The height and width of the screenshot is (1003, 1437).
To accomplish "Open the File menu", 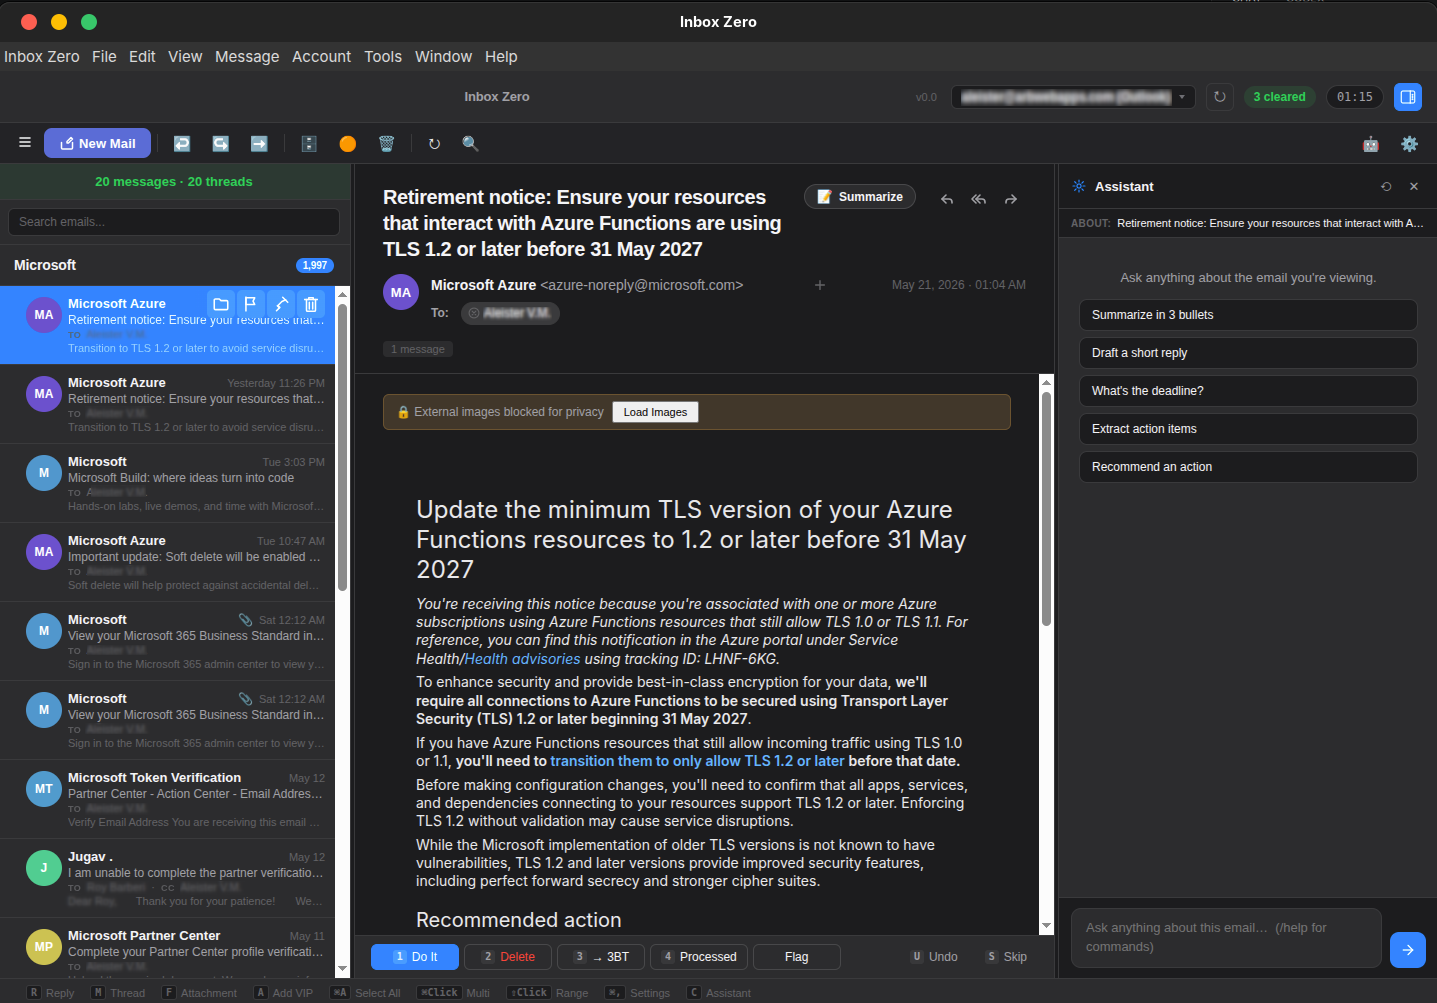I will pos(104,57).
